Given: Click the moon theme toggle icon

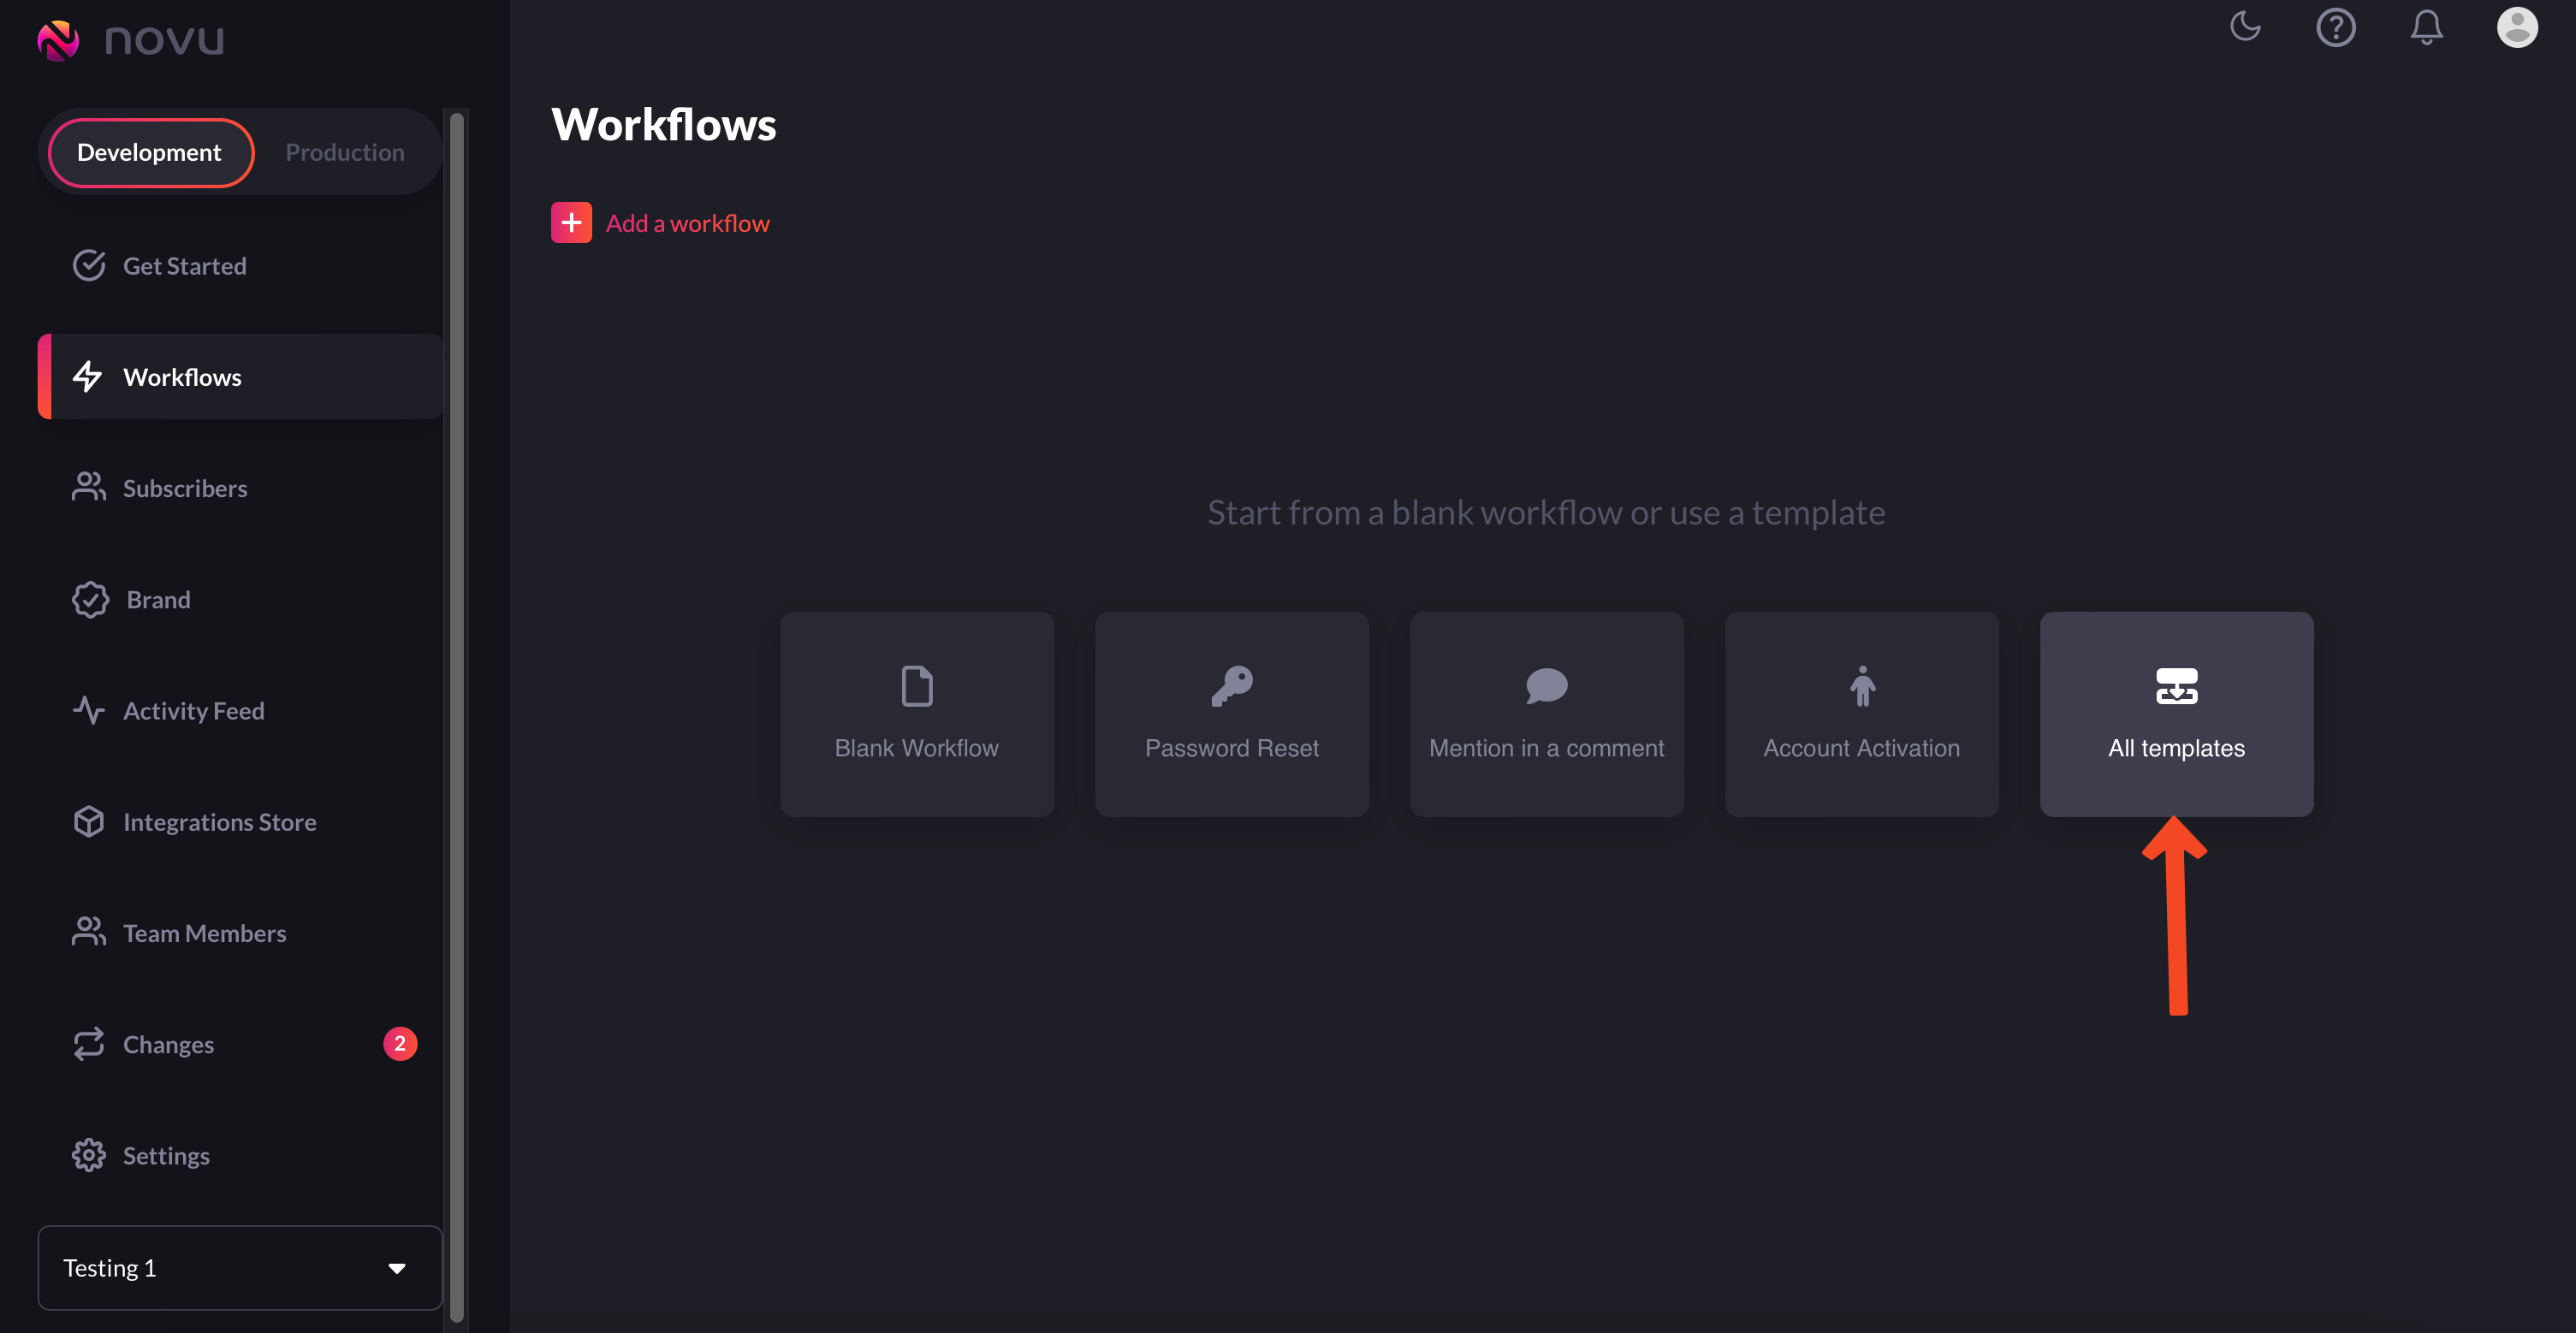Looking at the screenshot, I should coord(2245,26).
